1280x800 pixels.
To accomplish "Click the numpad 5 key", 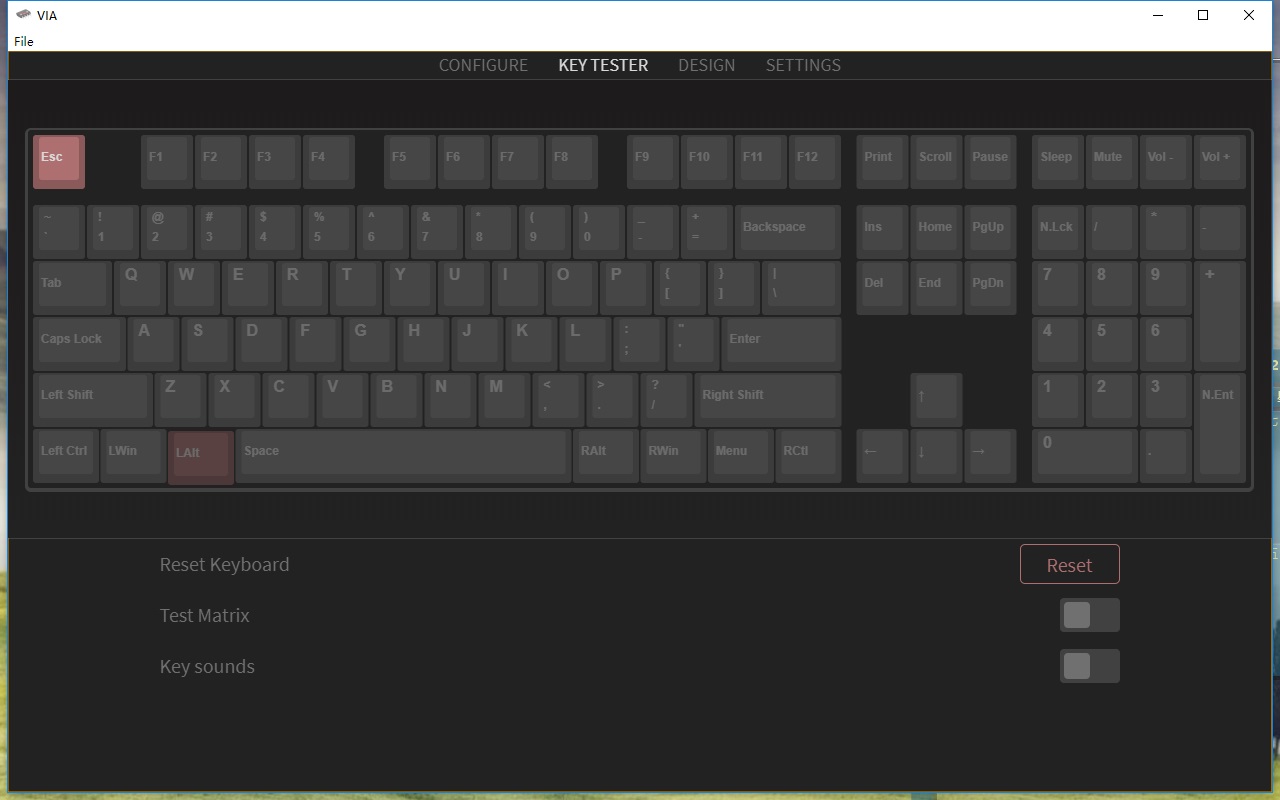I will (1112, 344).
